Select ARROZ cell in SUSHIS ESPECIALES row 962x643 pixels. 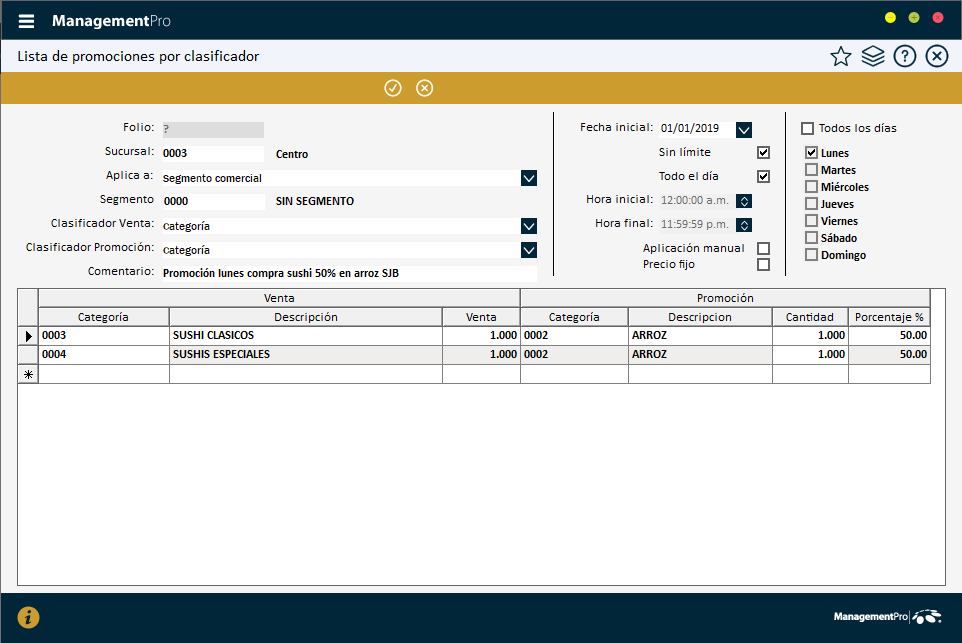700,355
